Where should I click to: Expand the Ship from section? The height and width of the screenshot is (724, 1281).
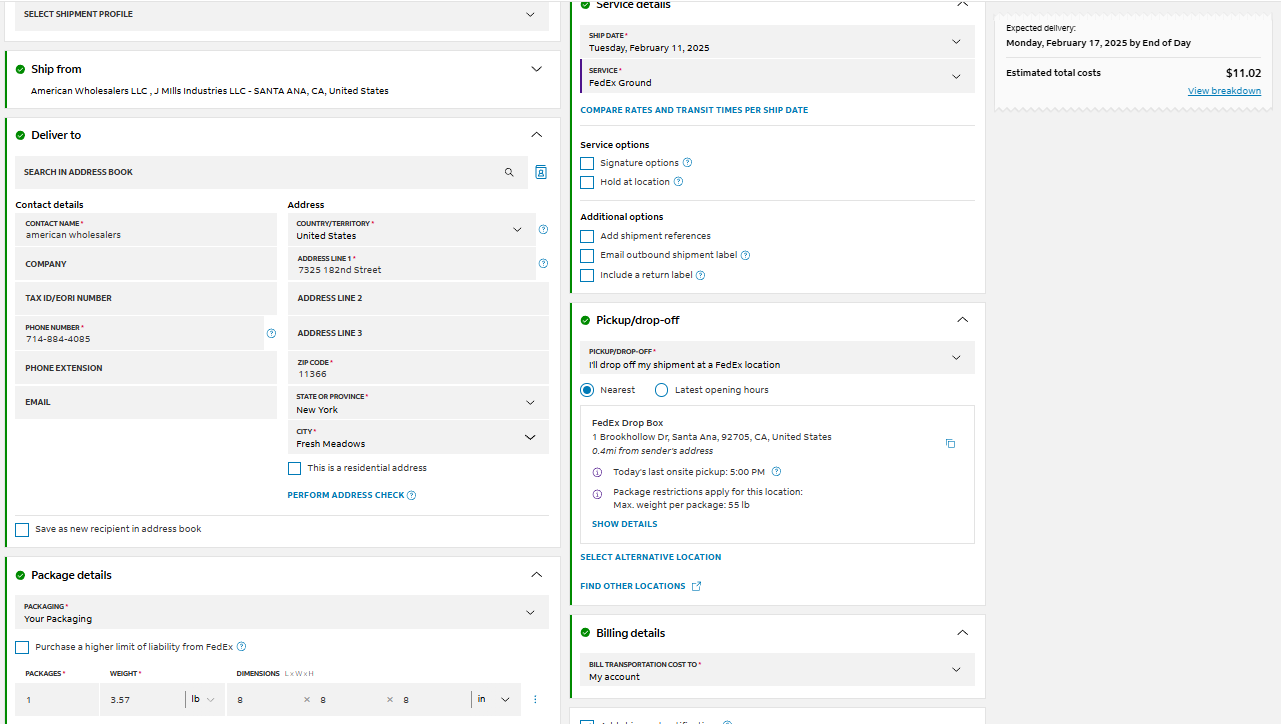(x=537, y=69)
